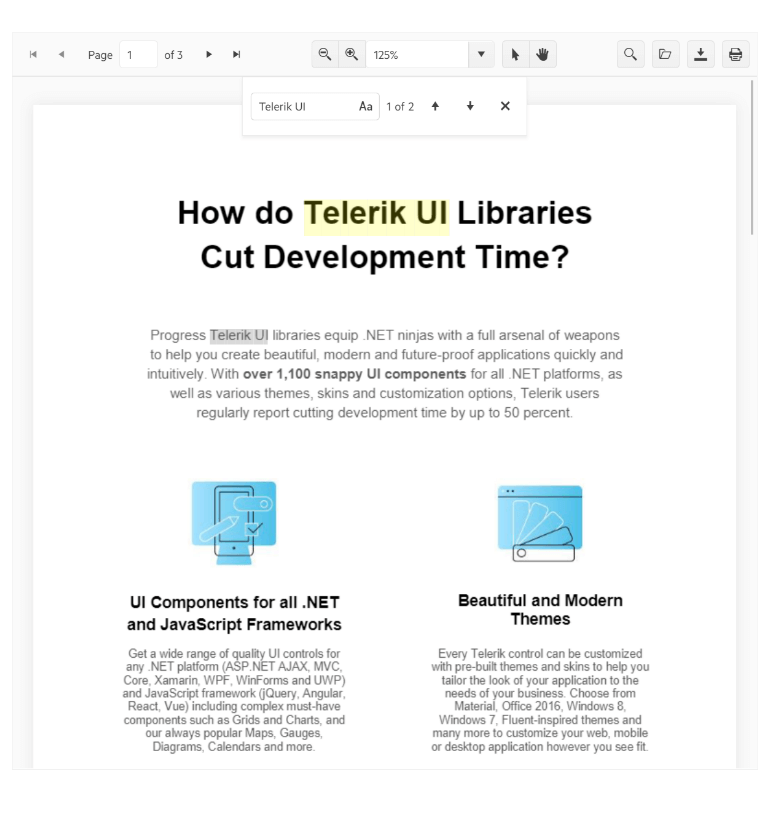Go to the previous page
Image resolution: width=770 pixels, height=831 pixels.
tap(61, 55)
